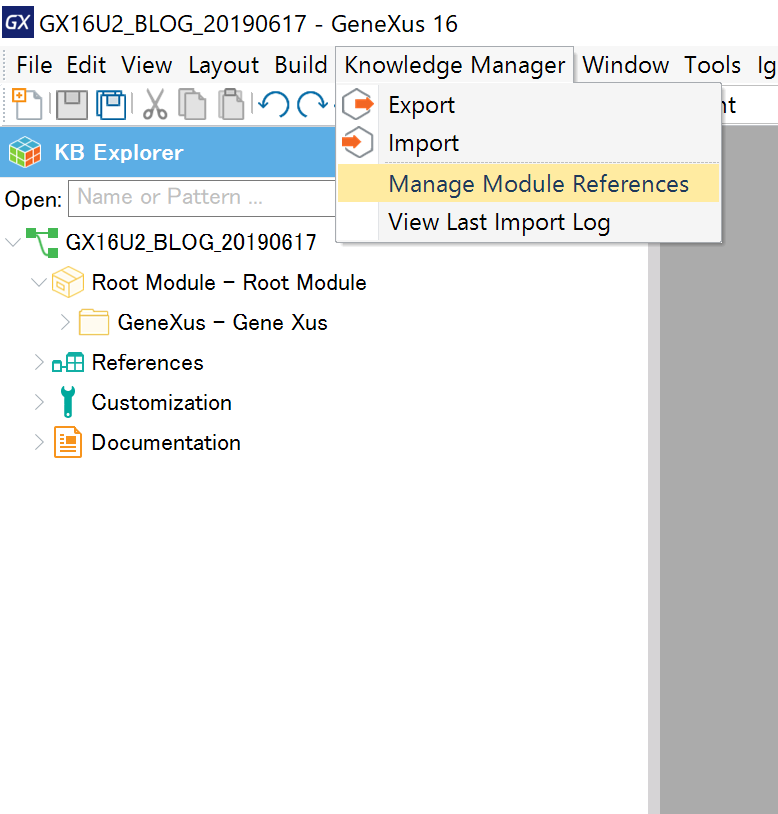Click the Paste clipboard icon
Image resolution: width=778 pixels, height=814 pixels.
pos(231,104)
